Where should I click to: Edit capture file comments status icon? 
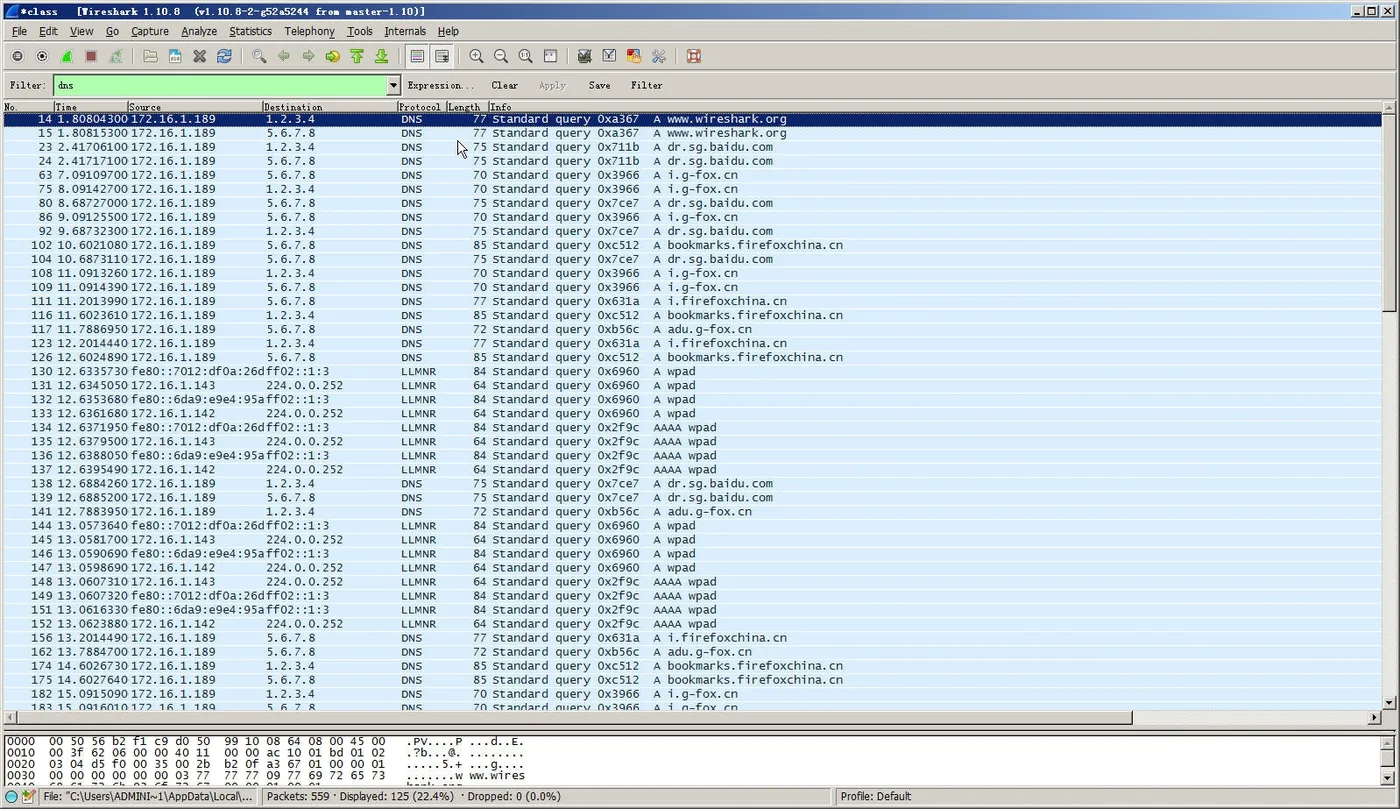tap(29, 797)
